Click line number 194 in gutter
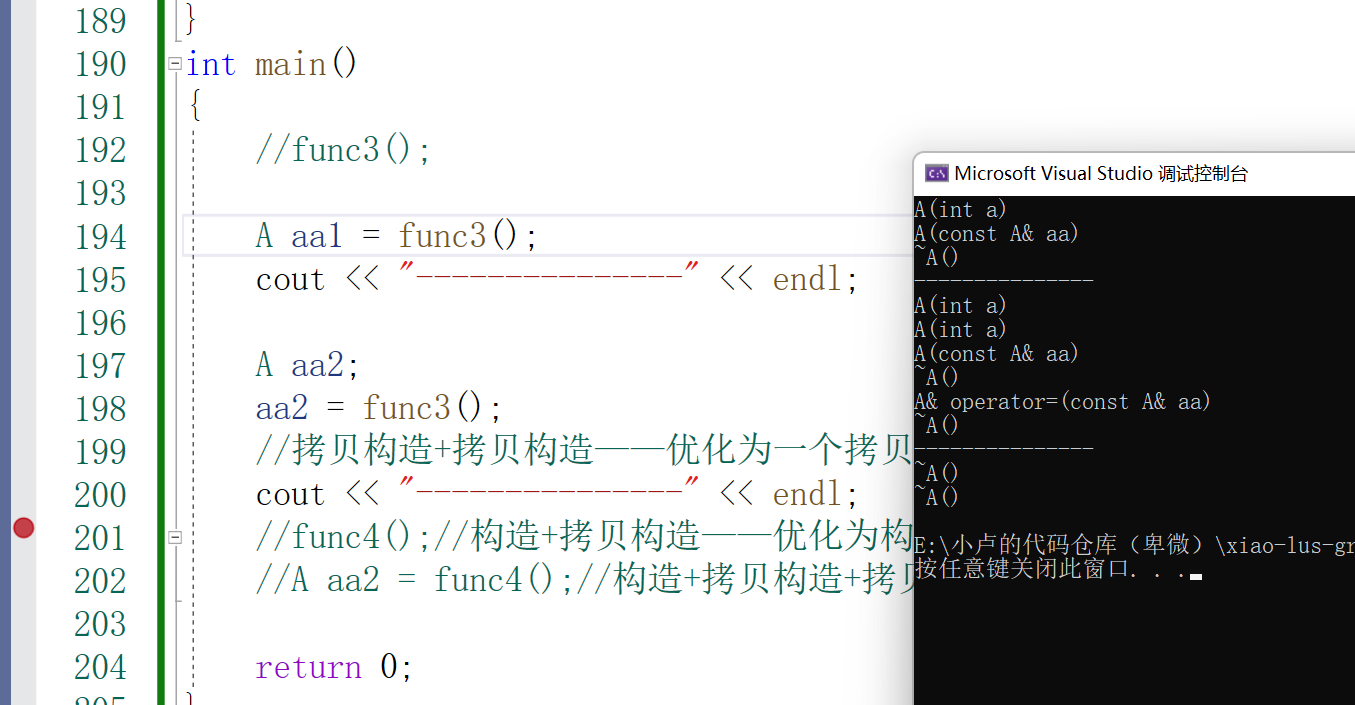Image resolution: width=1355 pixels, height=705 pixels. click(x=101, y=237)
